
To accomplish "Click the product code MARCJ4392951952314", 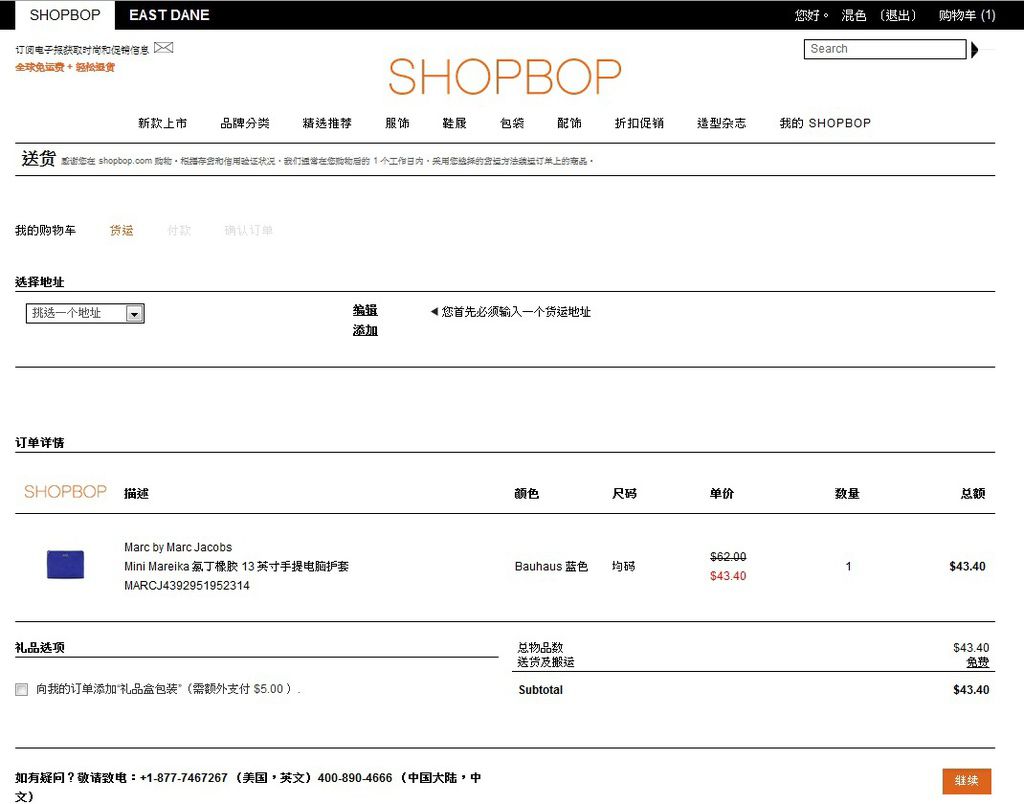I will 187,586.
